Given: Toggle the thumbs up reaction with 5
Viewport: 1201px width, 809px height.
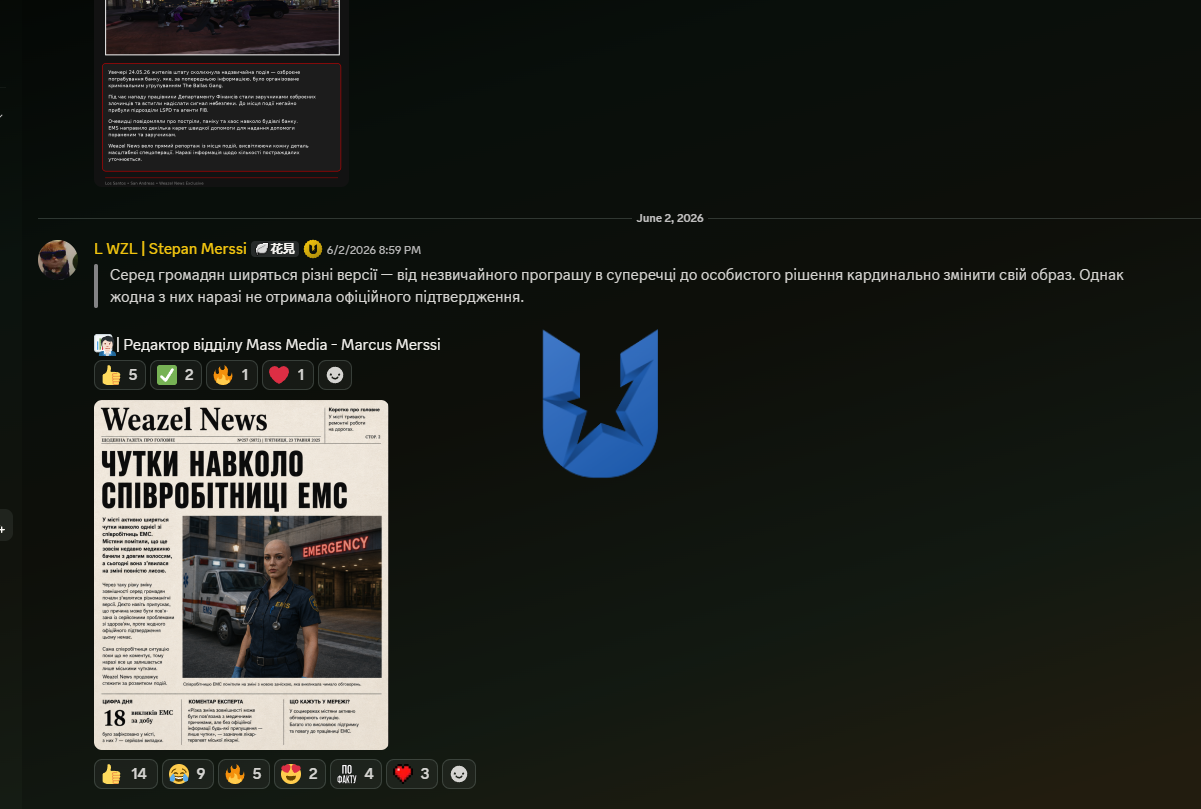Looking at the screenshot, I should coord(120,375).
